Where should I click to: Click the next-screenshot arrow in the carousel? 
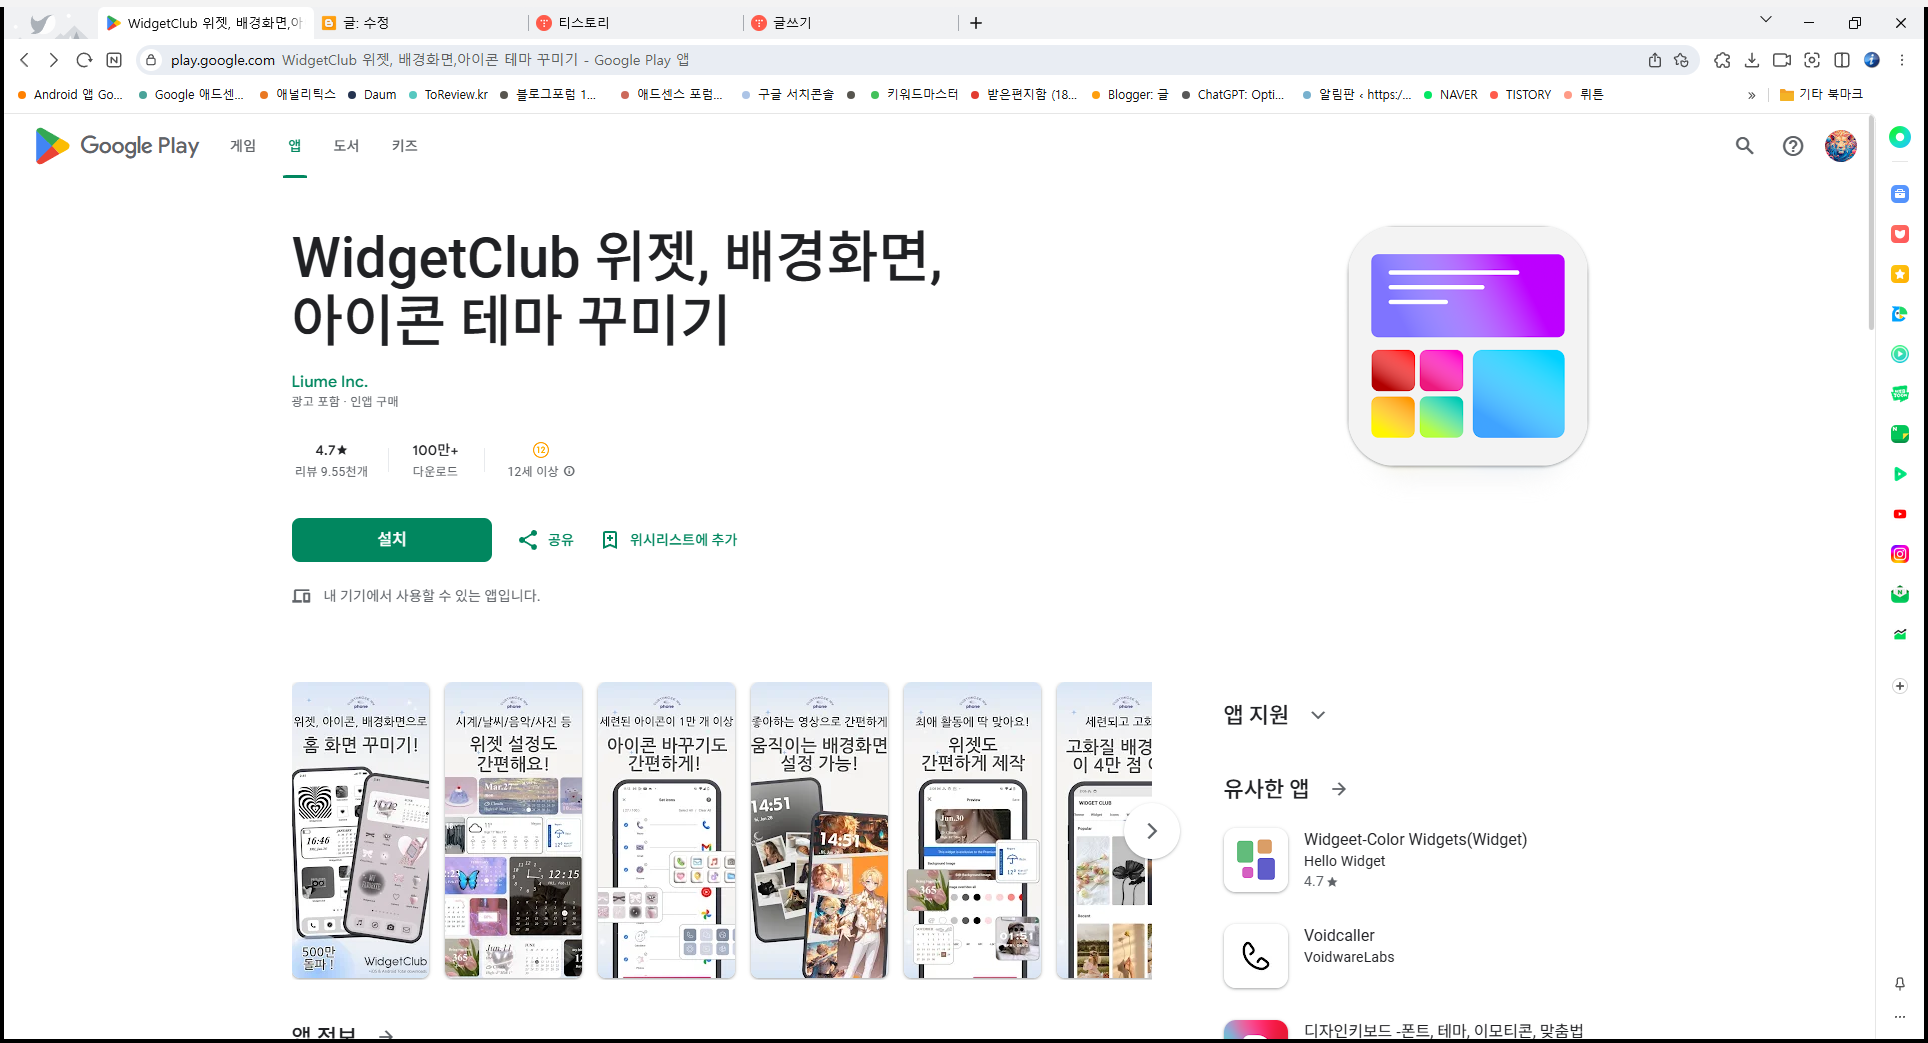tap(1152, 830)
